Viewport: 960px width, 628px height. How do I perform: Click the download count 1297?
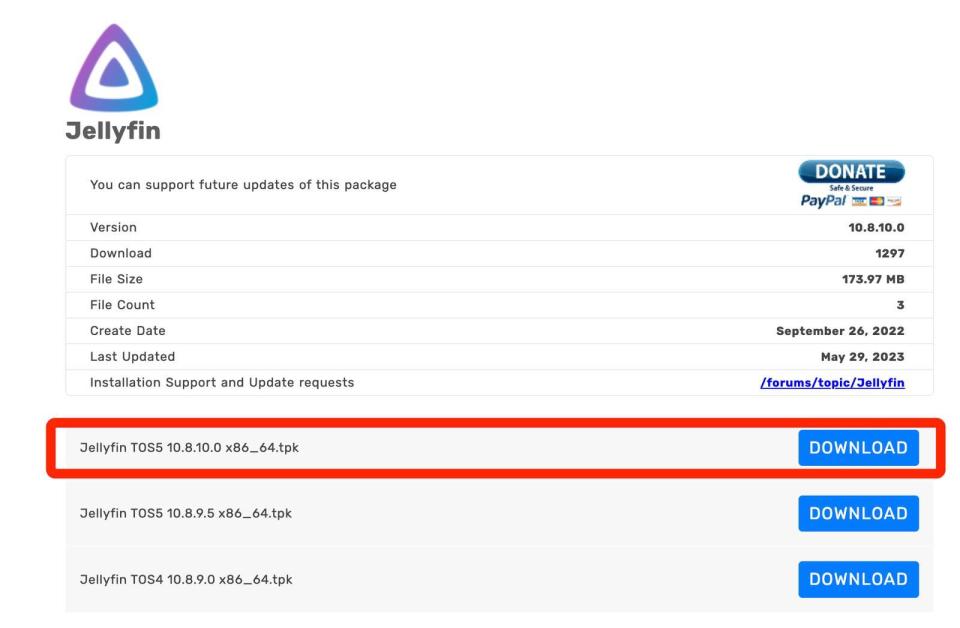890,253
